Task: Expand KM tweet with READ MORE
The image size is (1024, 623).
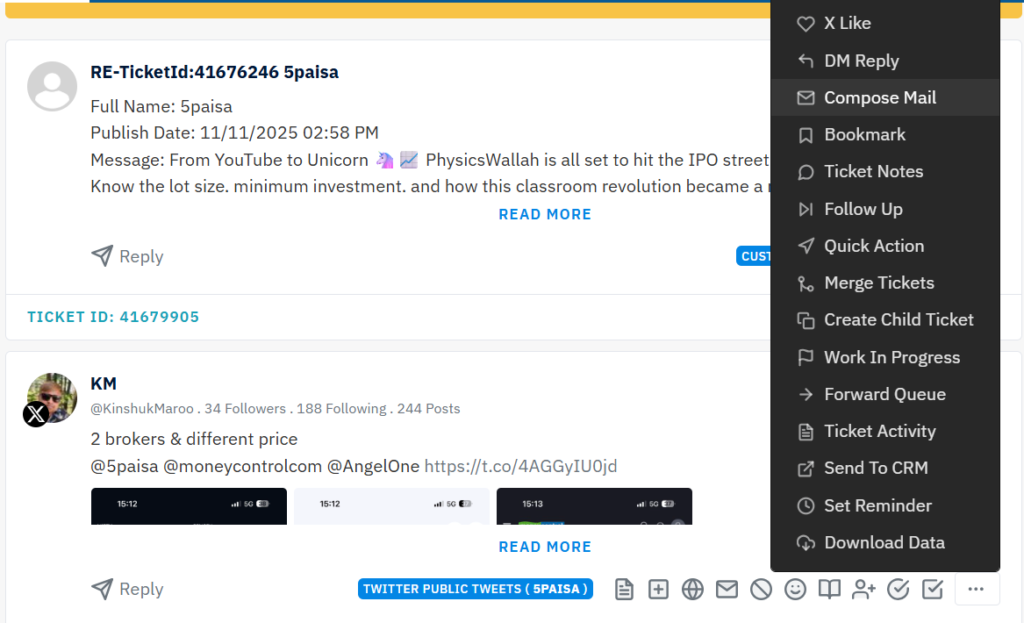Action: pyautogui.click(x=545, y=547)
